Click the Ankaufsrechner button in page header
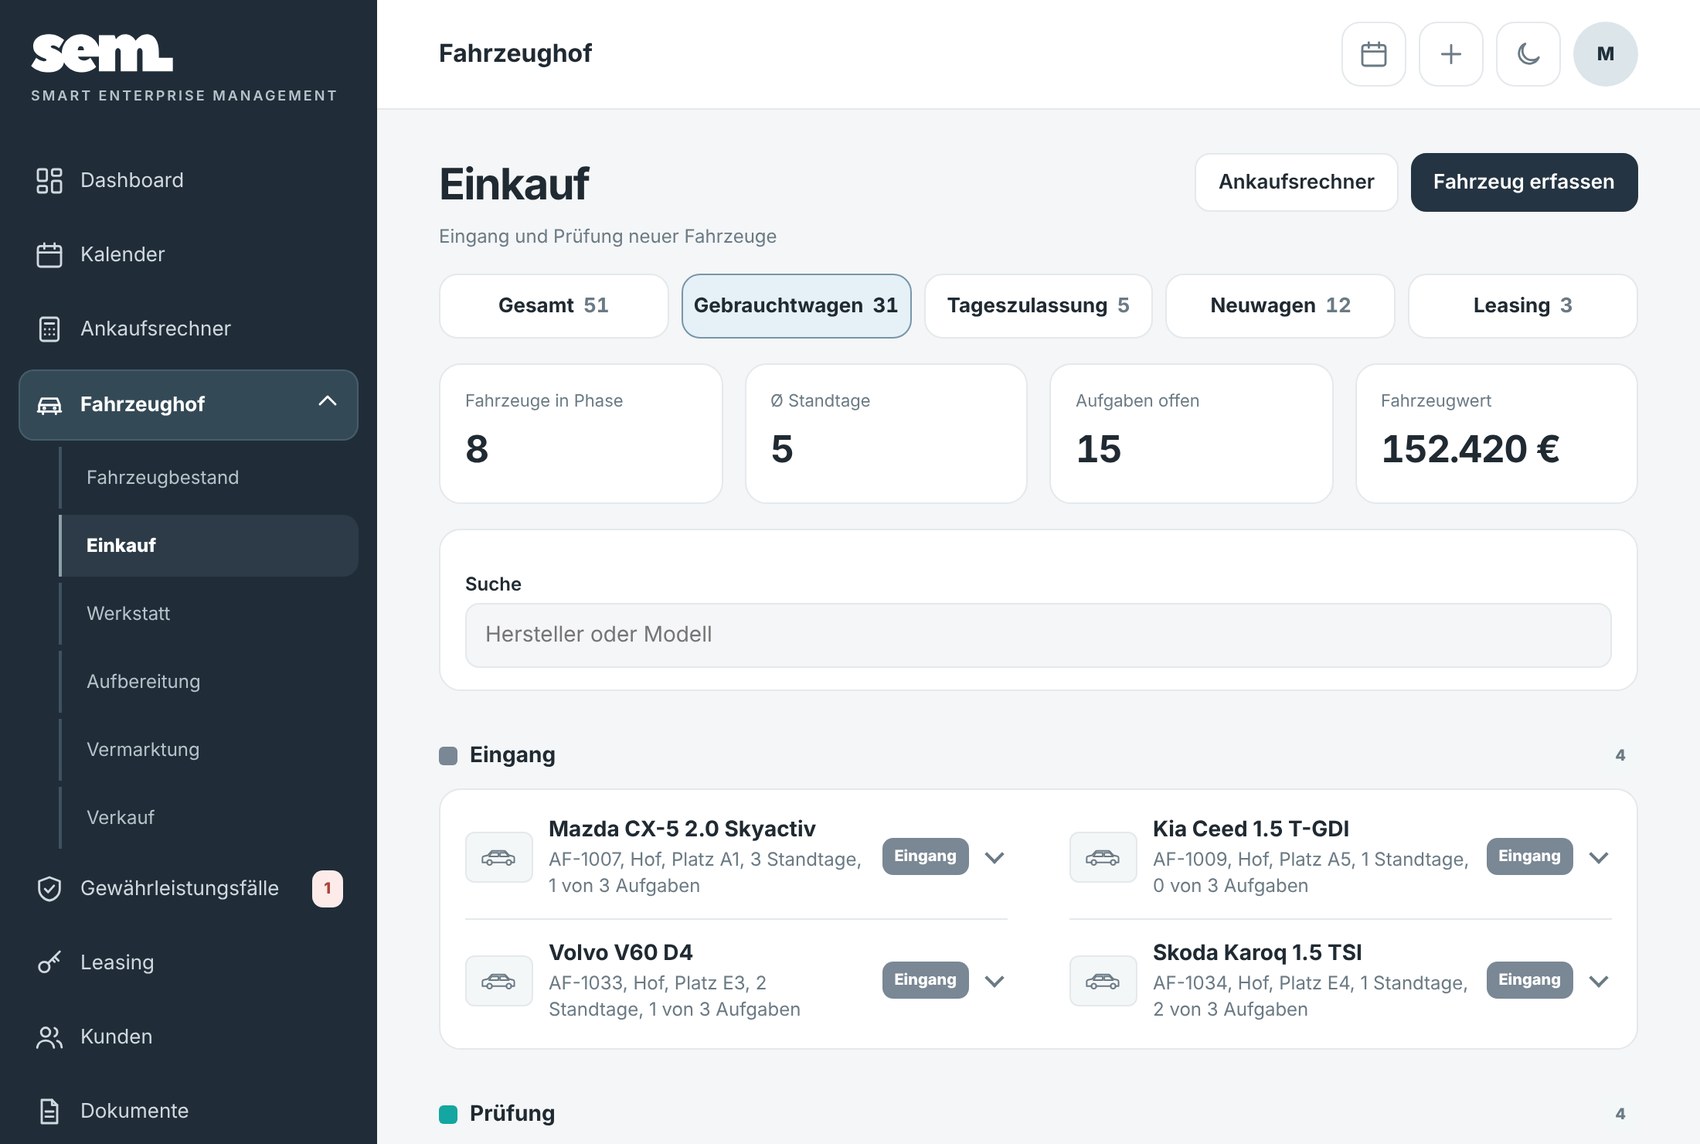This screenshot has width=1700, height=1144. (x=1296, y=182)
